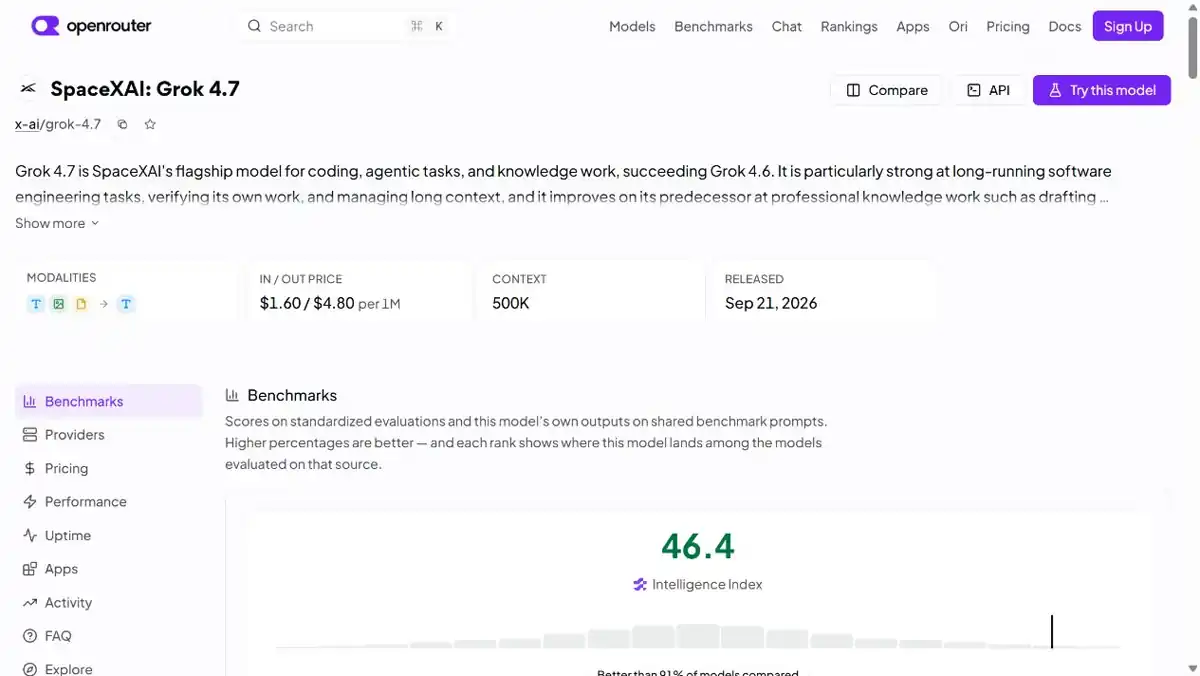This screenshot has width=1200, height=676.
Task: Click the OpenRouter logo icon
Action: 45,26
